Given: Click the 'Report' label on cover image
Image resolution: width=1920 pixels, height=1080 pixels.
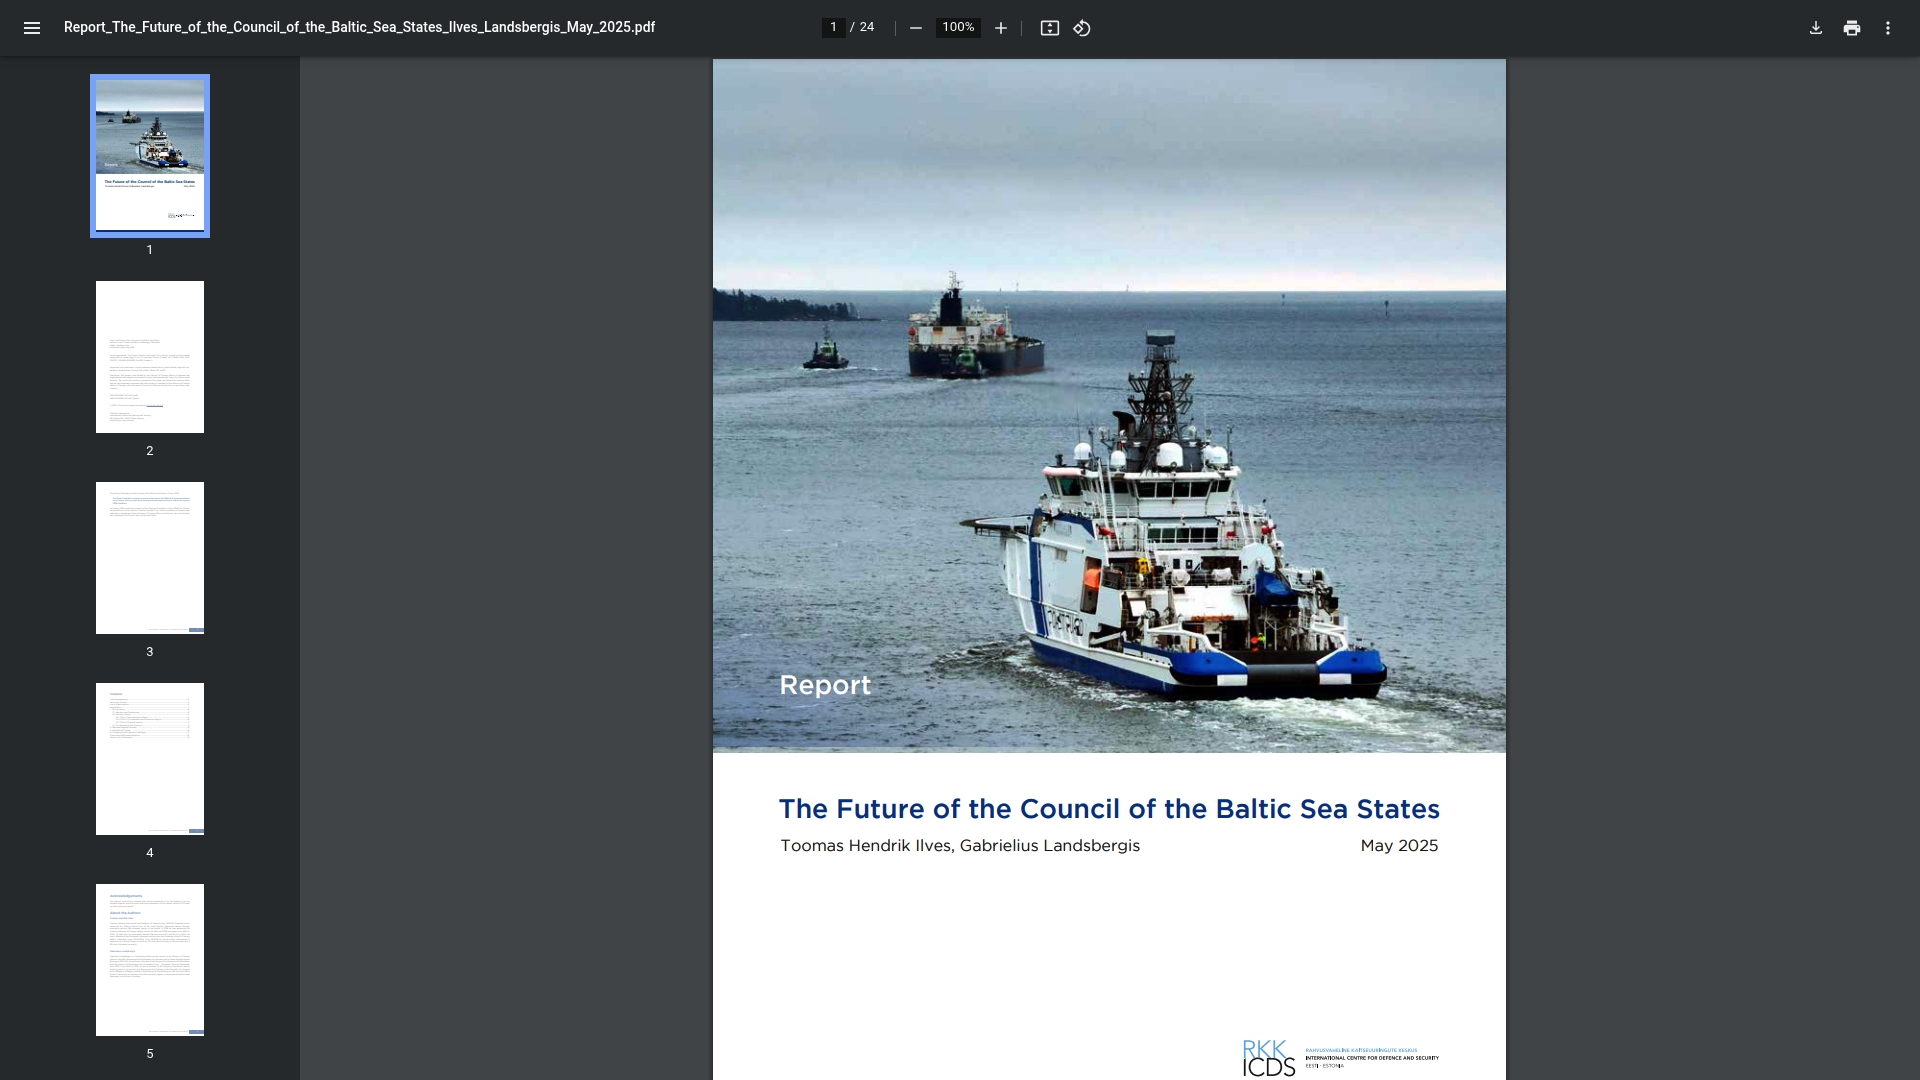Looking at the screenshot, I should tap(825, 685).
